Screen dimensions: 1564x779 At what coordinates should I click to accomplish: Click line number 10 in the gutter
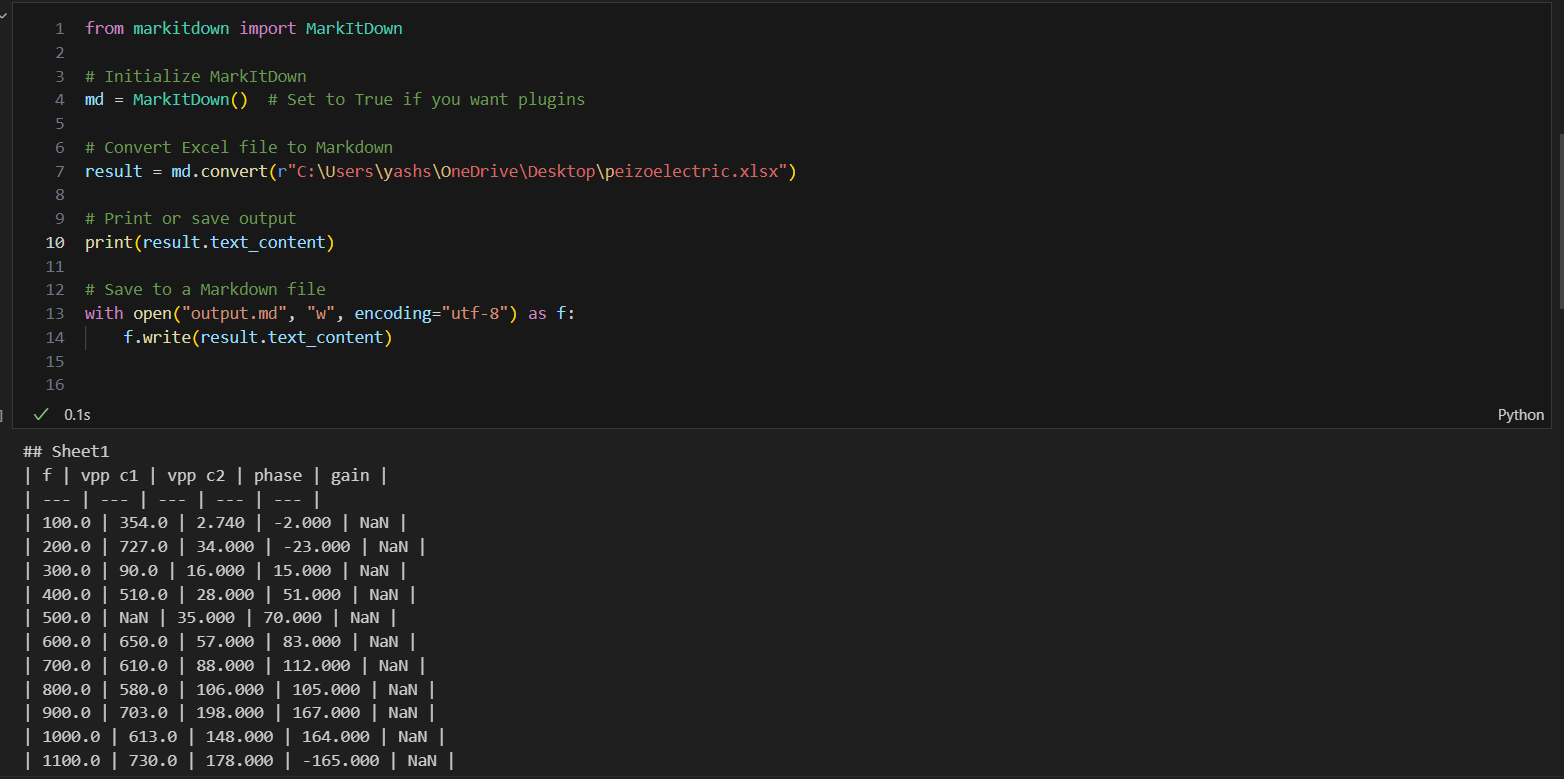(x=54, y=242)
